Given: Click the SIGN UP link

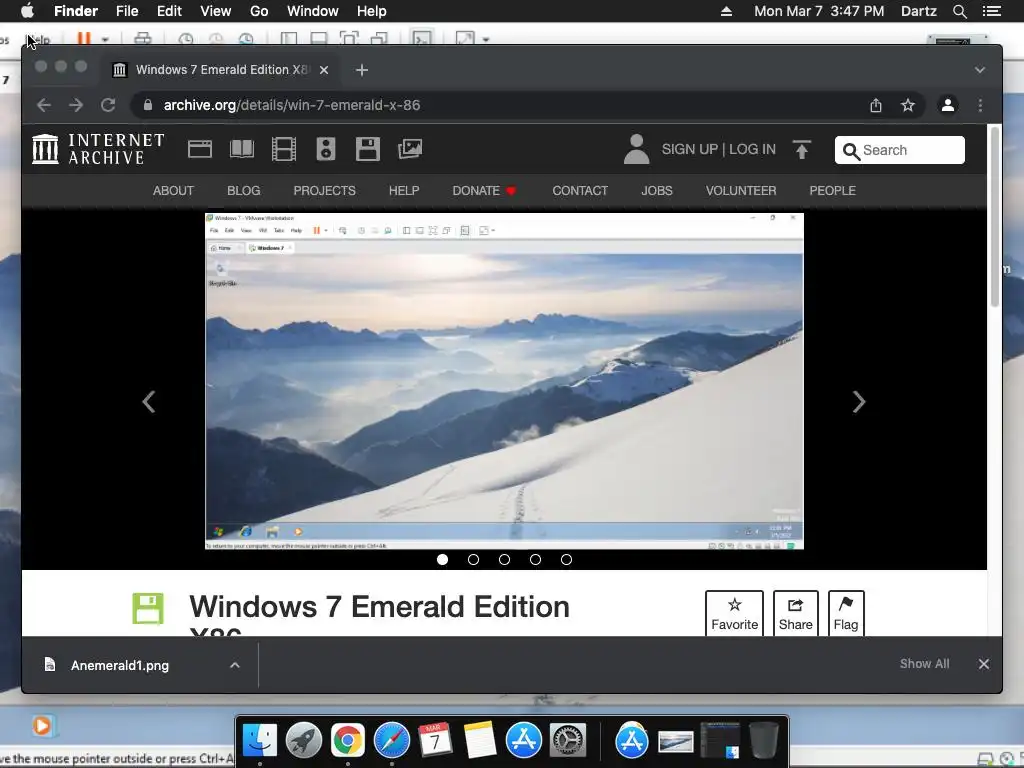Looking at the screenshot, I should (x=690, y=149).
